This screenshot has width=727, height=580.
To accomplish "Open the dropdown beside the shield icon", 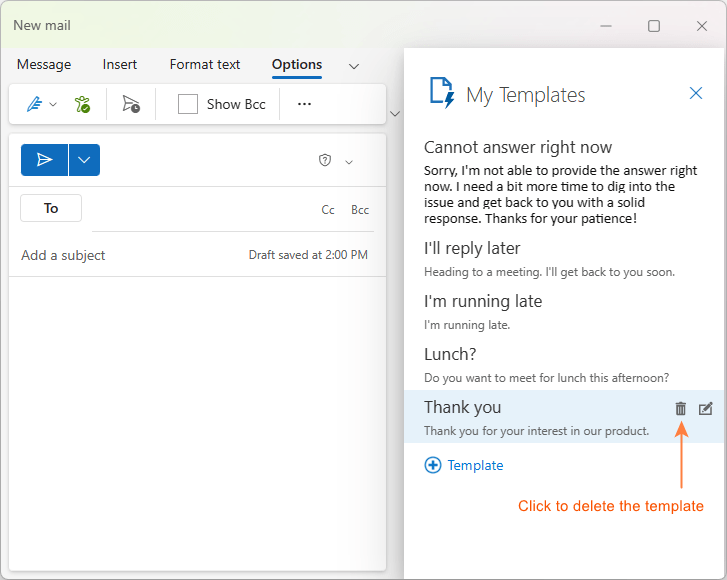I will point(349,161).
